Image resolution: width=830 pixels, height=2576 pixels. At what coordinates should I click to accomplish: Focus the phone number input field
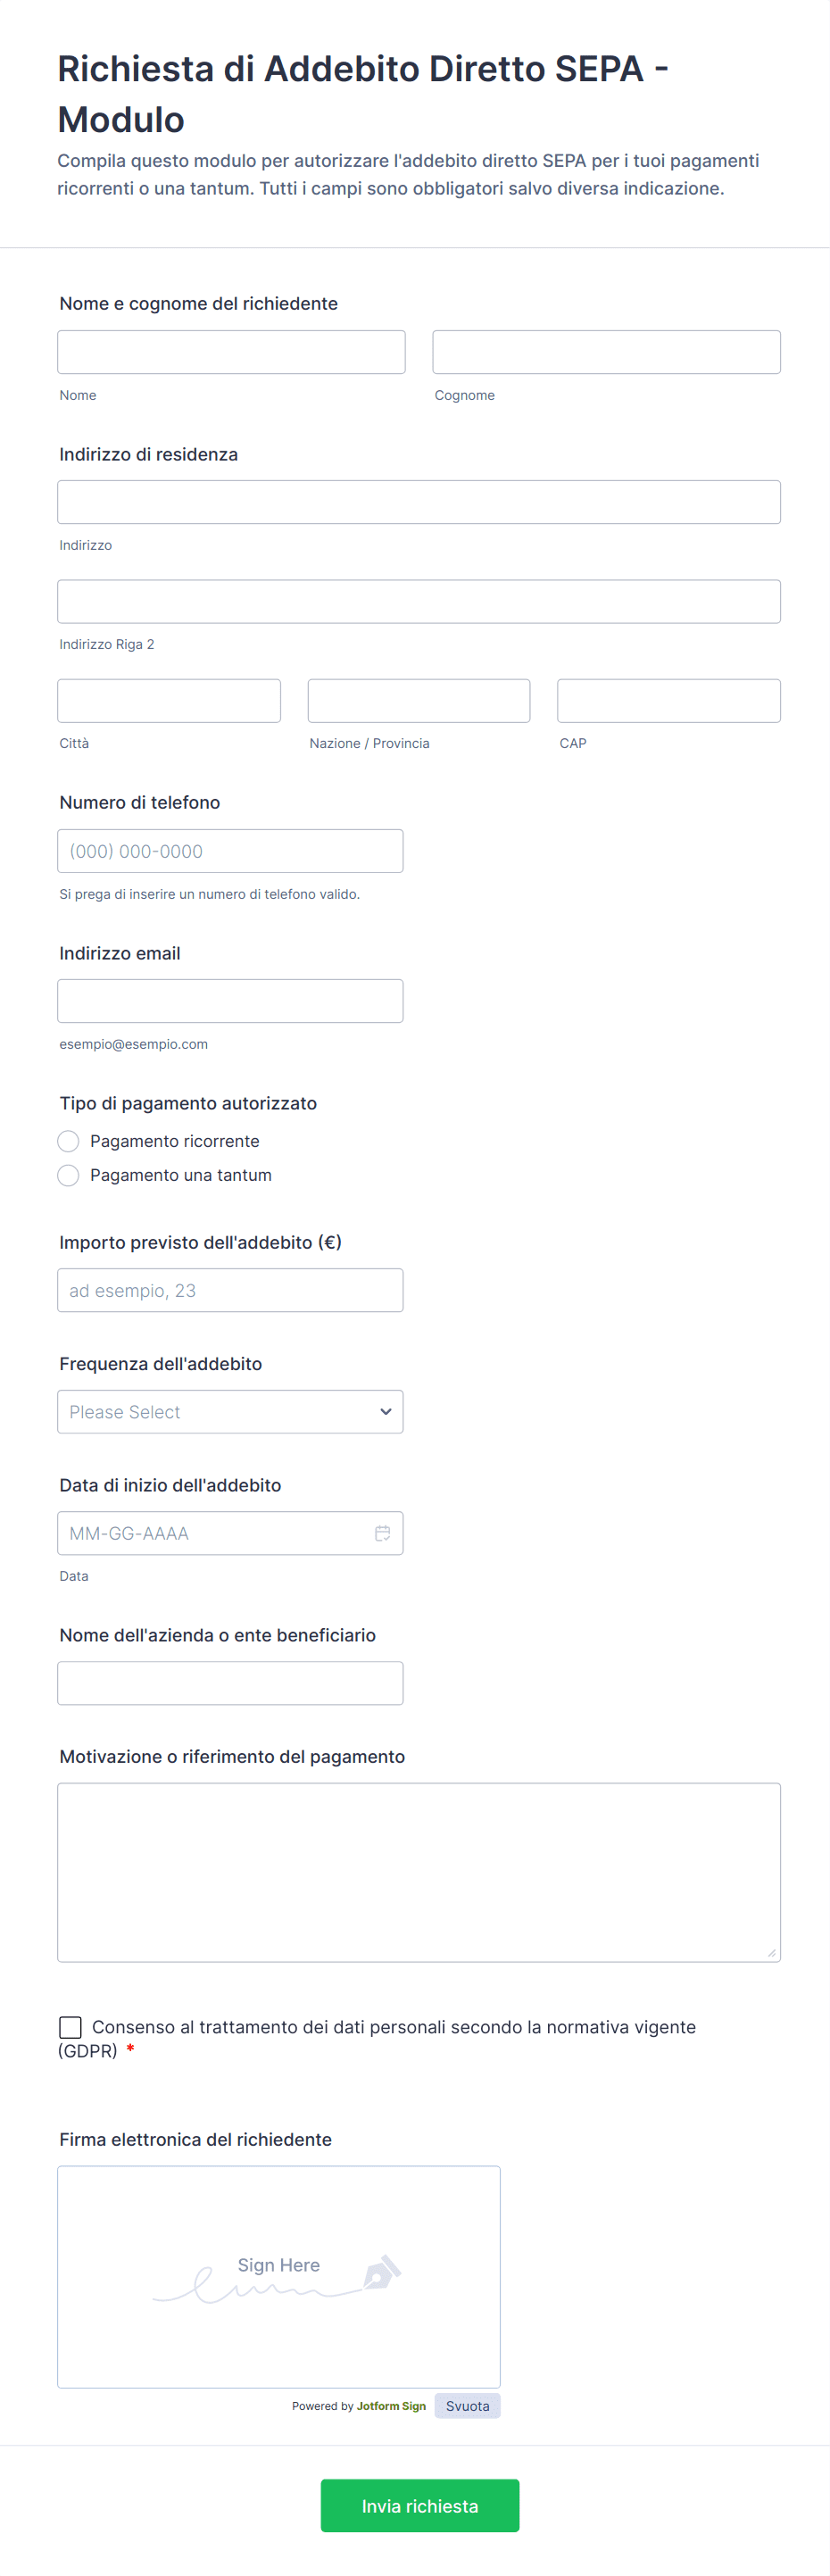[230, 851]
